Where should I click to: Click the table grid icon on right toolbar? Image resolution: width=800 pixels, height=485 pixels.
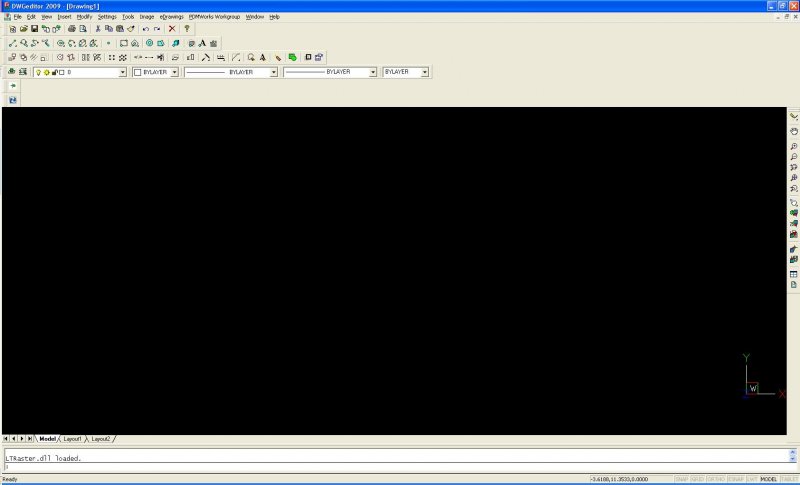[x=794, y=274]
